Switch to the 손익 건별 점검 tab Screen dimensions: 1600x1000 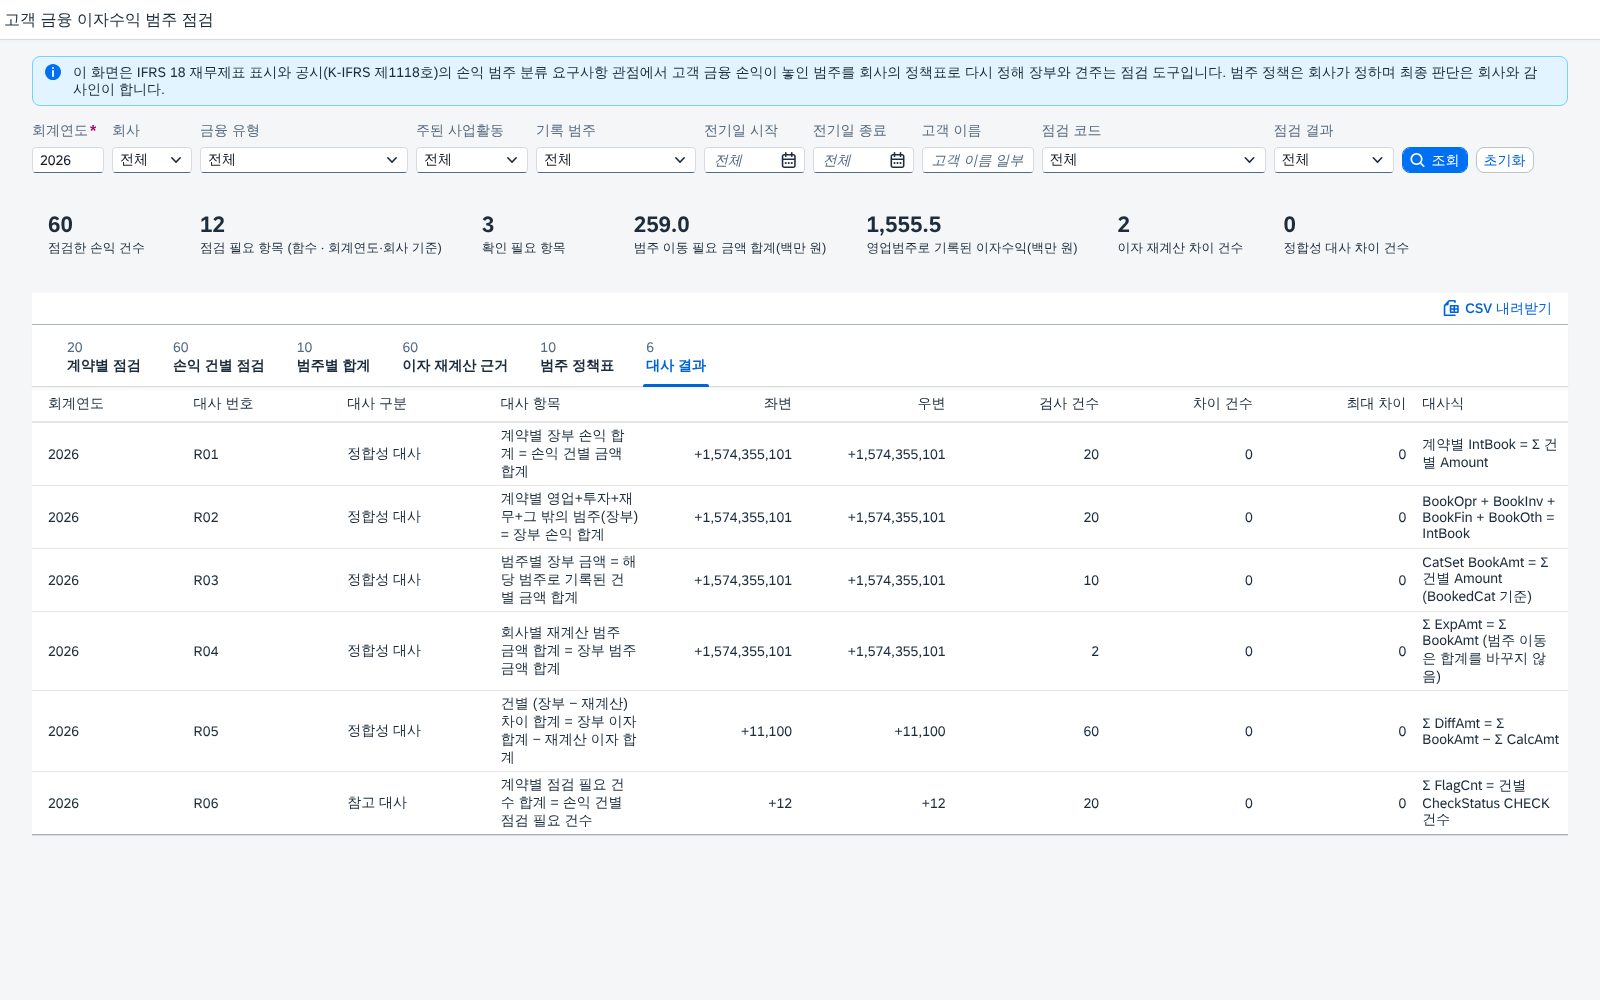pos(218,357)
